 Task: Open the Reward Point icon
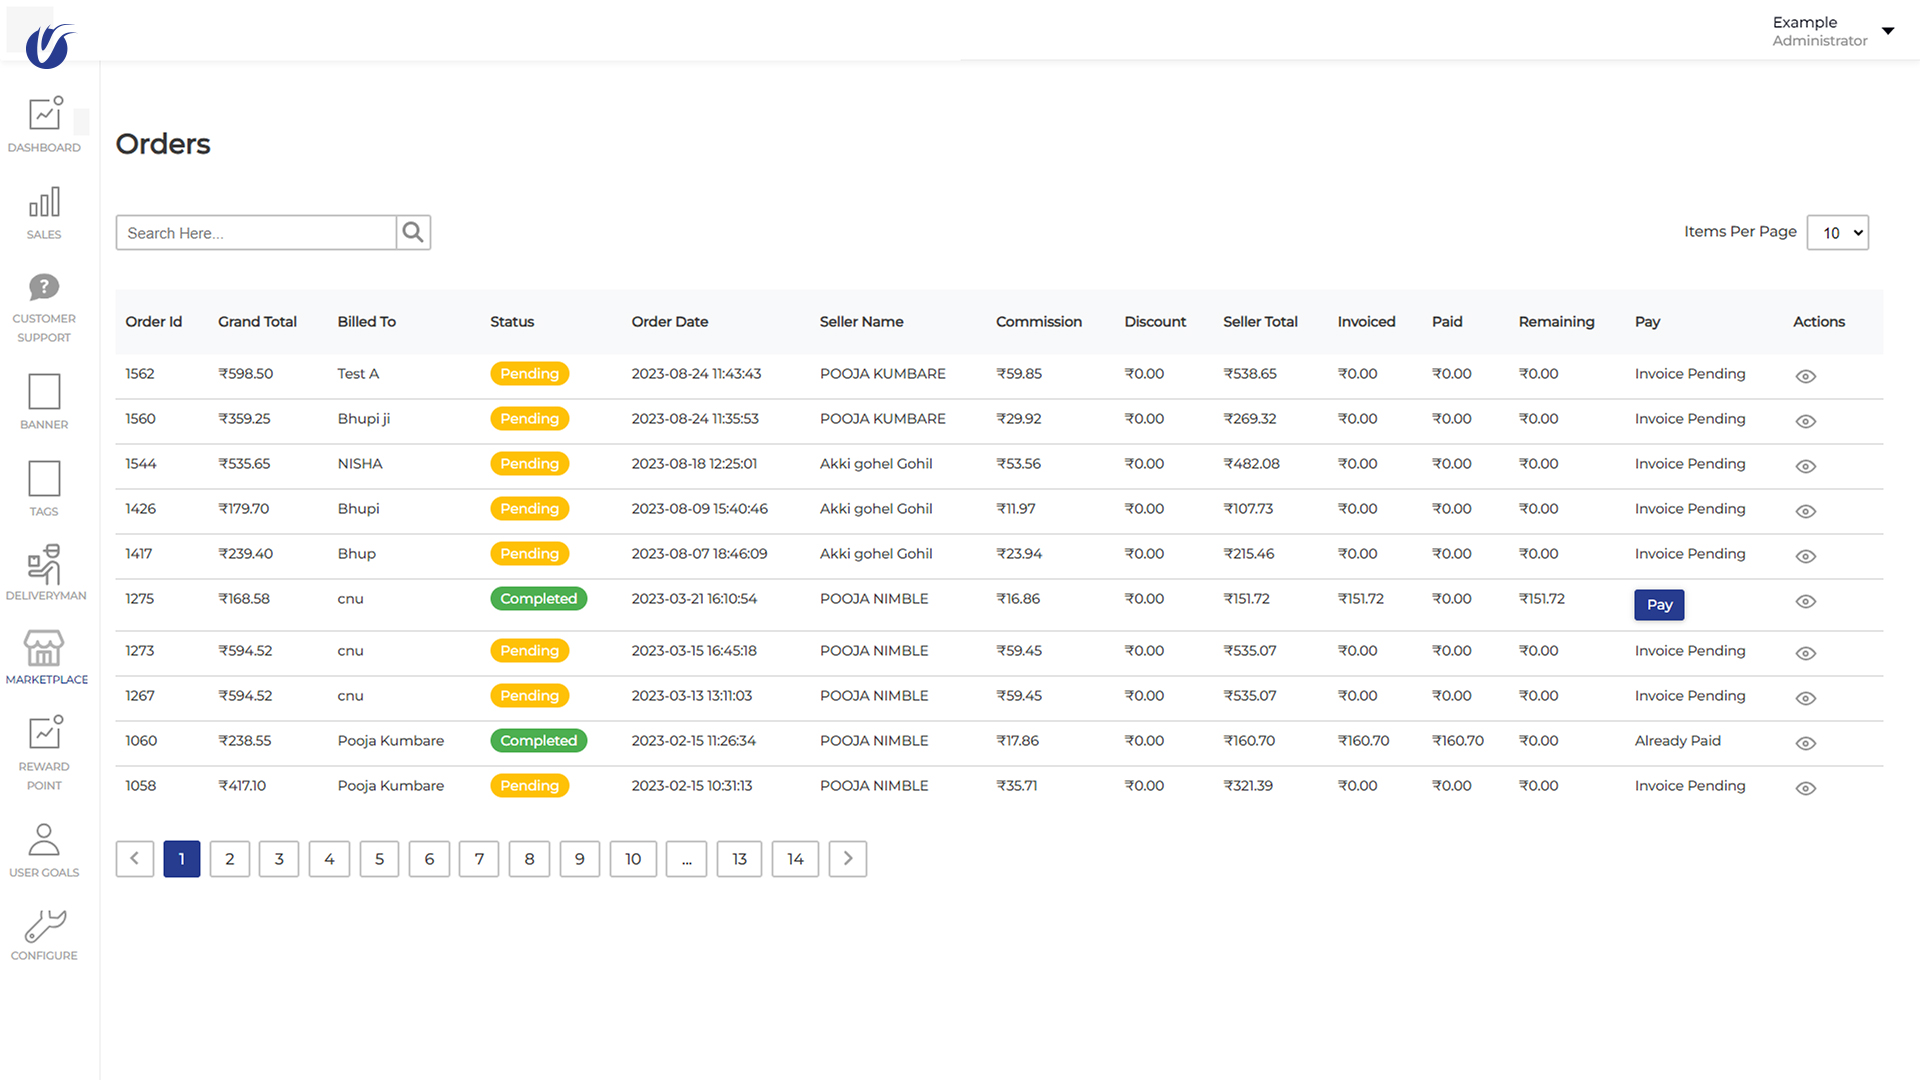point(45,733)
